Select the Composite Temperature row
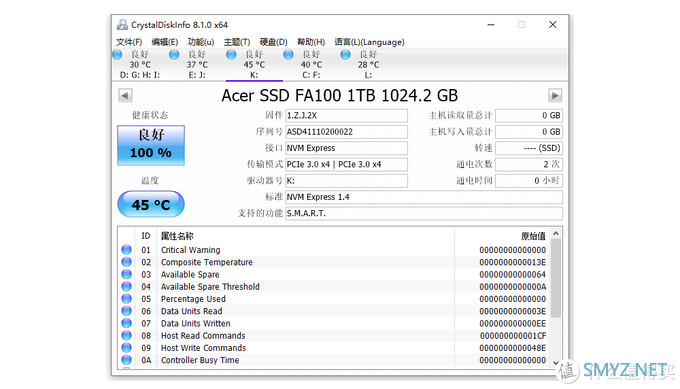The image size is (680, 389). click(334, 262)
